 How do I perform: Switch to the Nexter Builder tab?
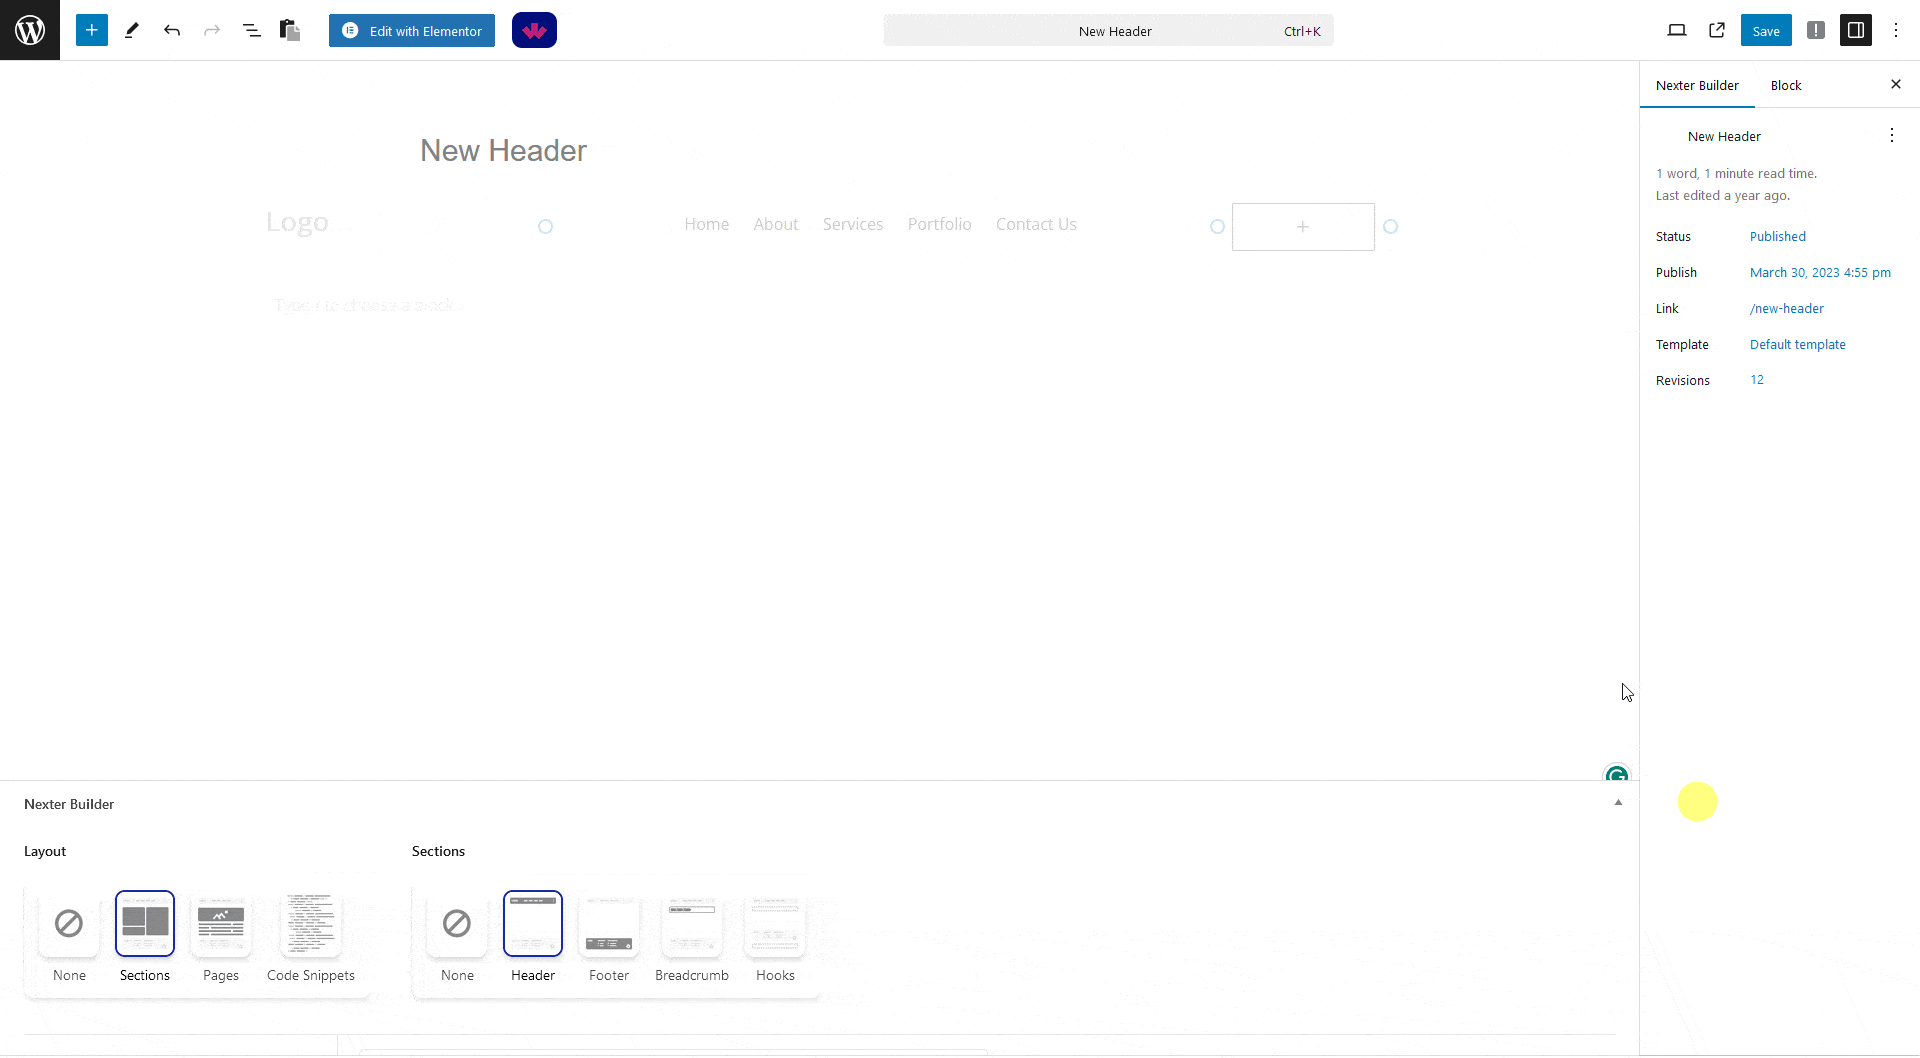1697,85
